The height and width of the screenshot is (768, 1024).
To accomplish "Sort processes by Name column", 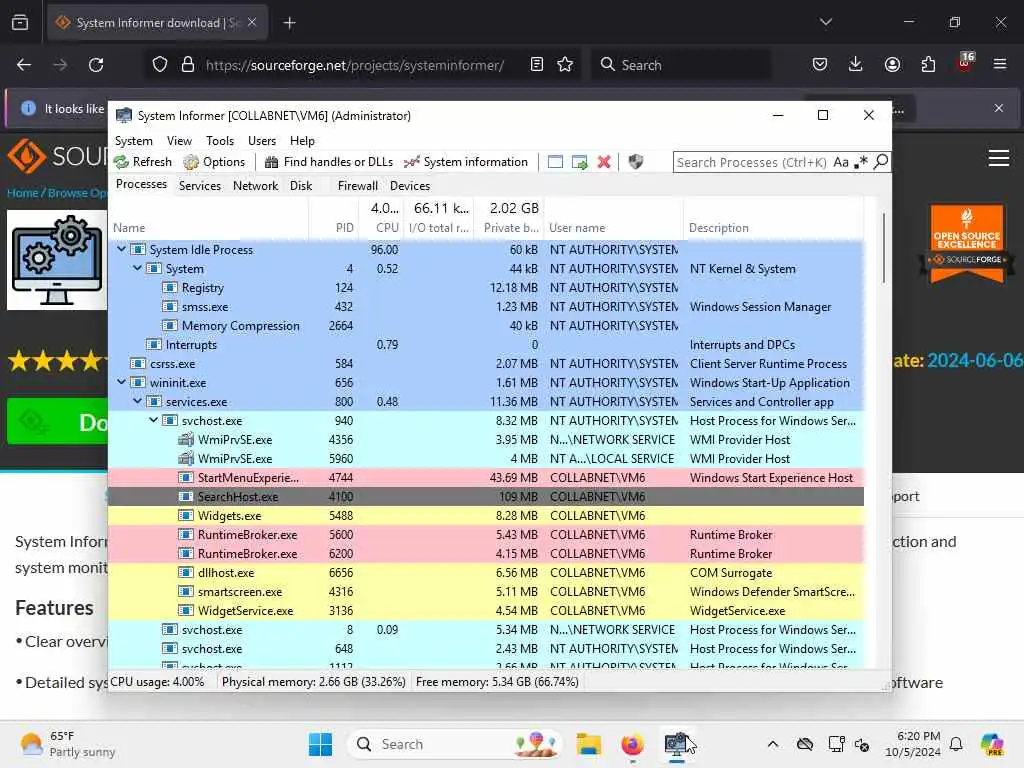I will coord(208,228).
